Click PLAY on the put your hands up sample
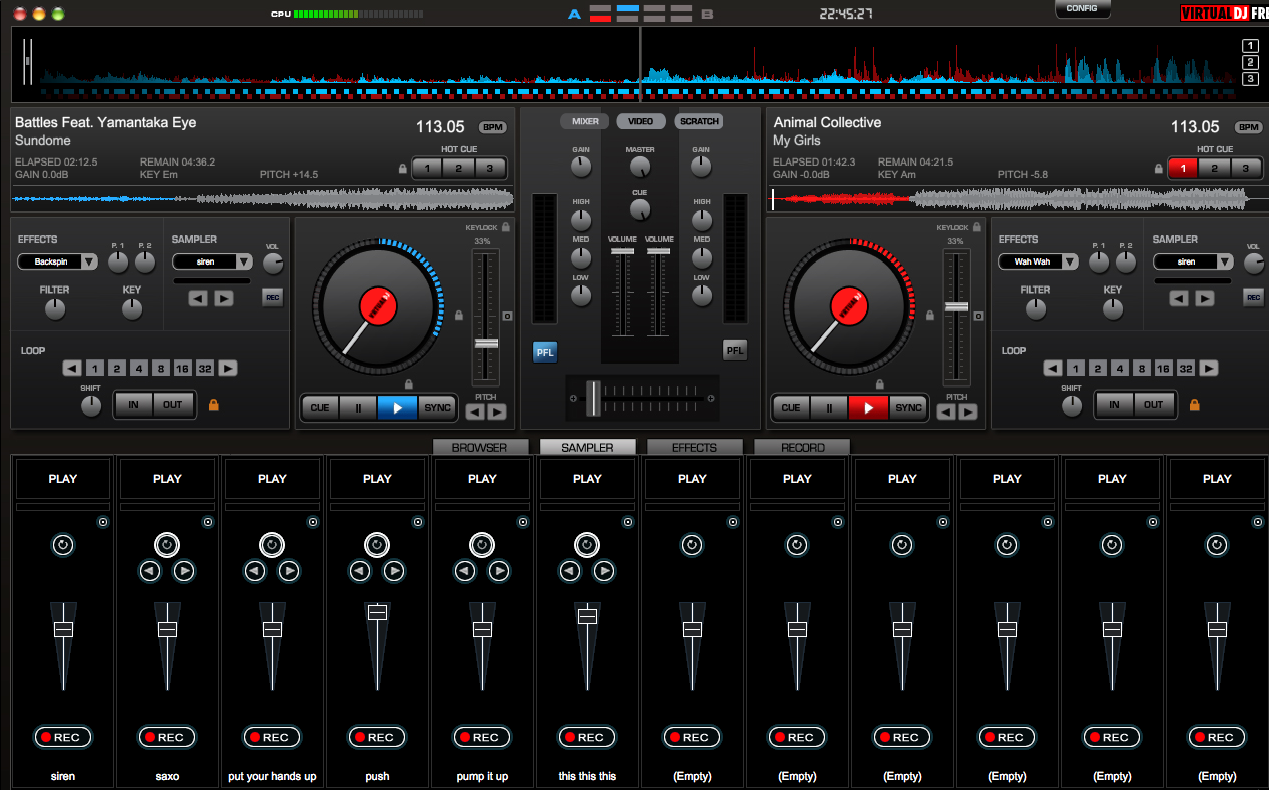The image size is (1269, 790). 272,479
